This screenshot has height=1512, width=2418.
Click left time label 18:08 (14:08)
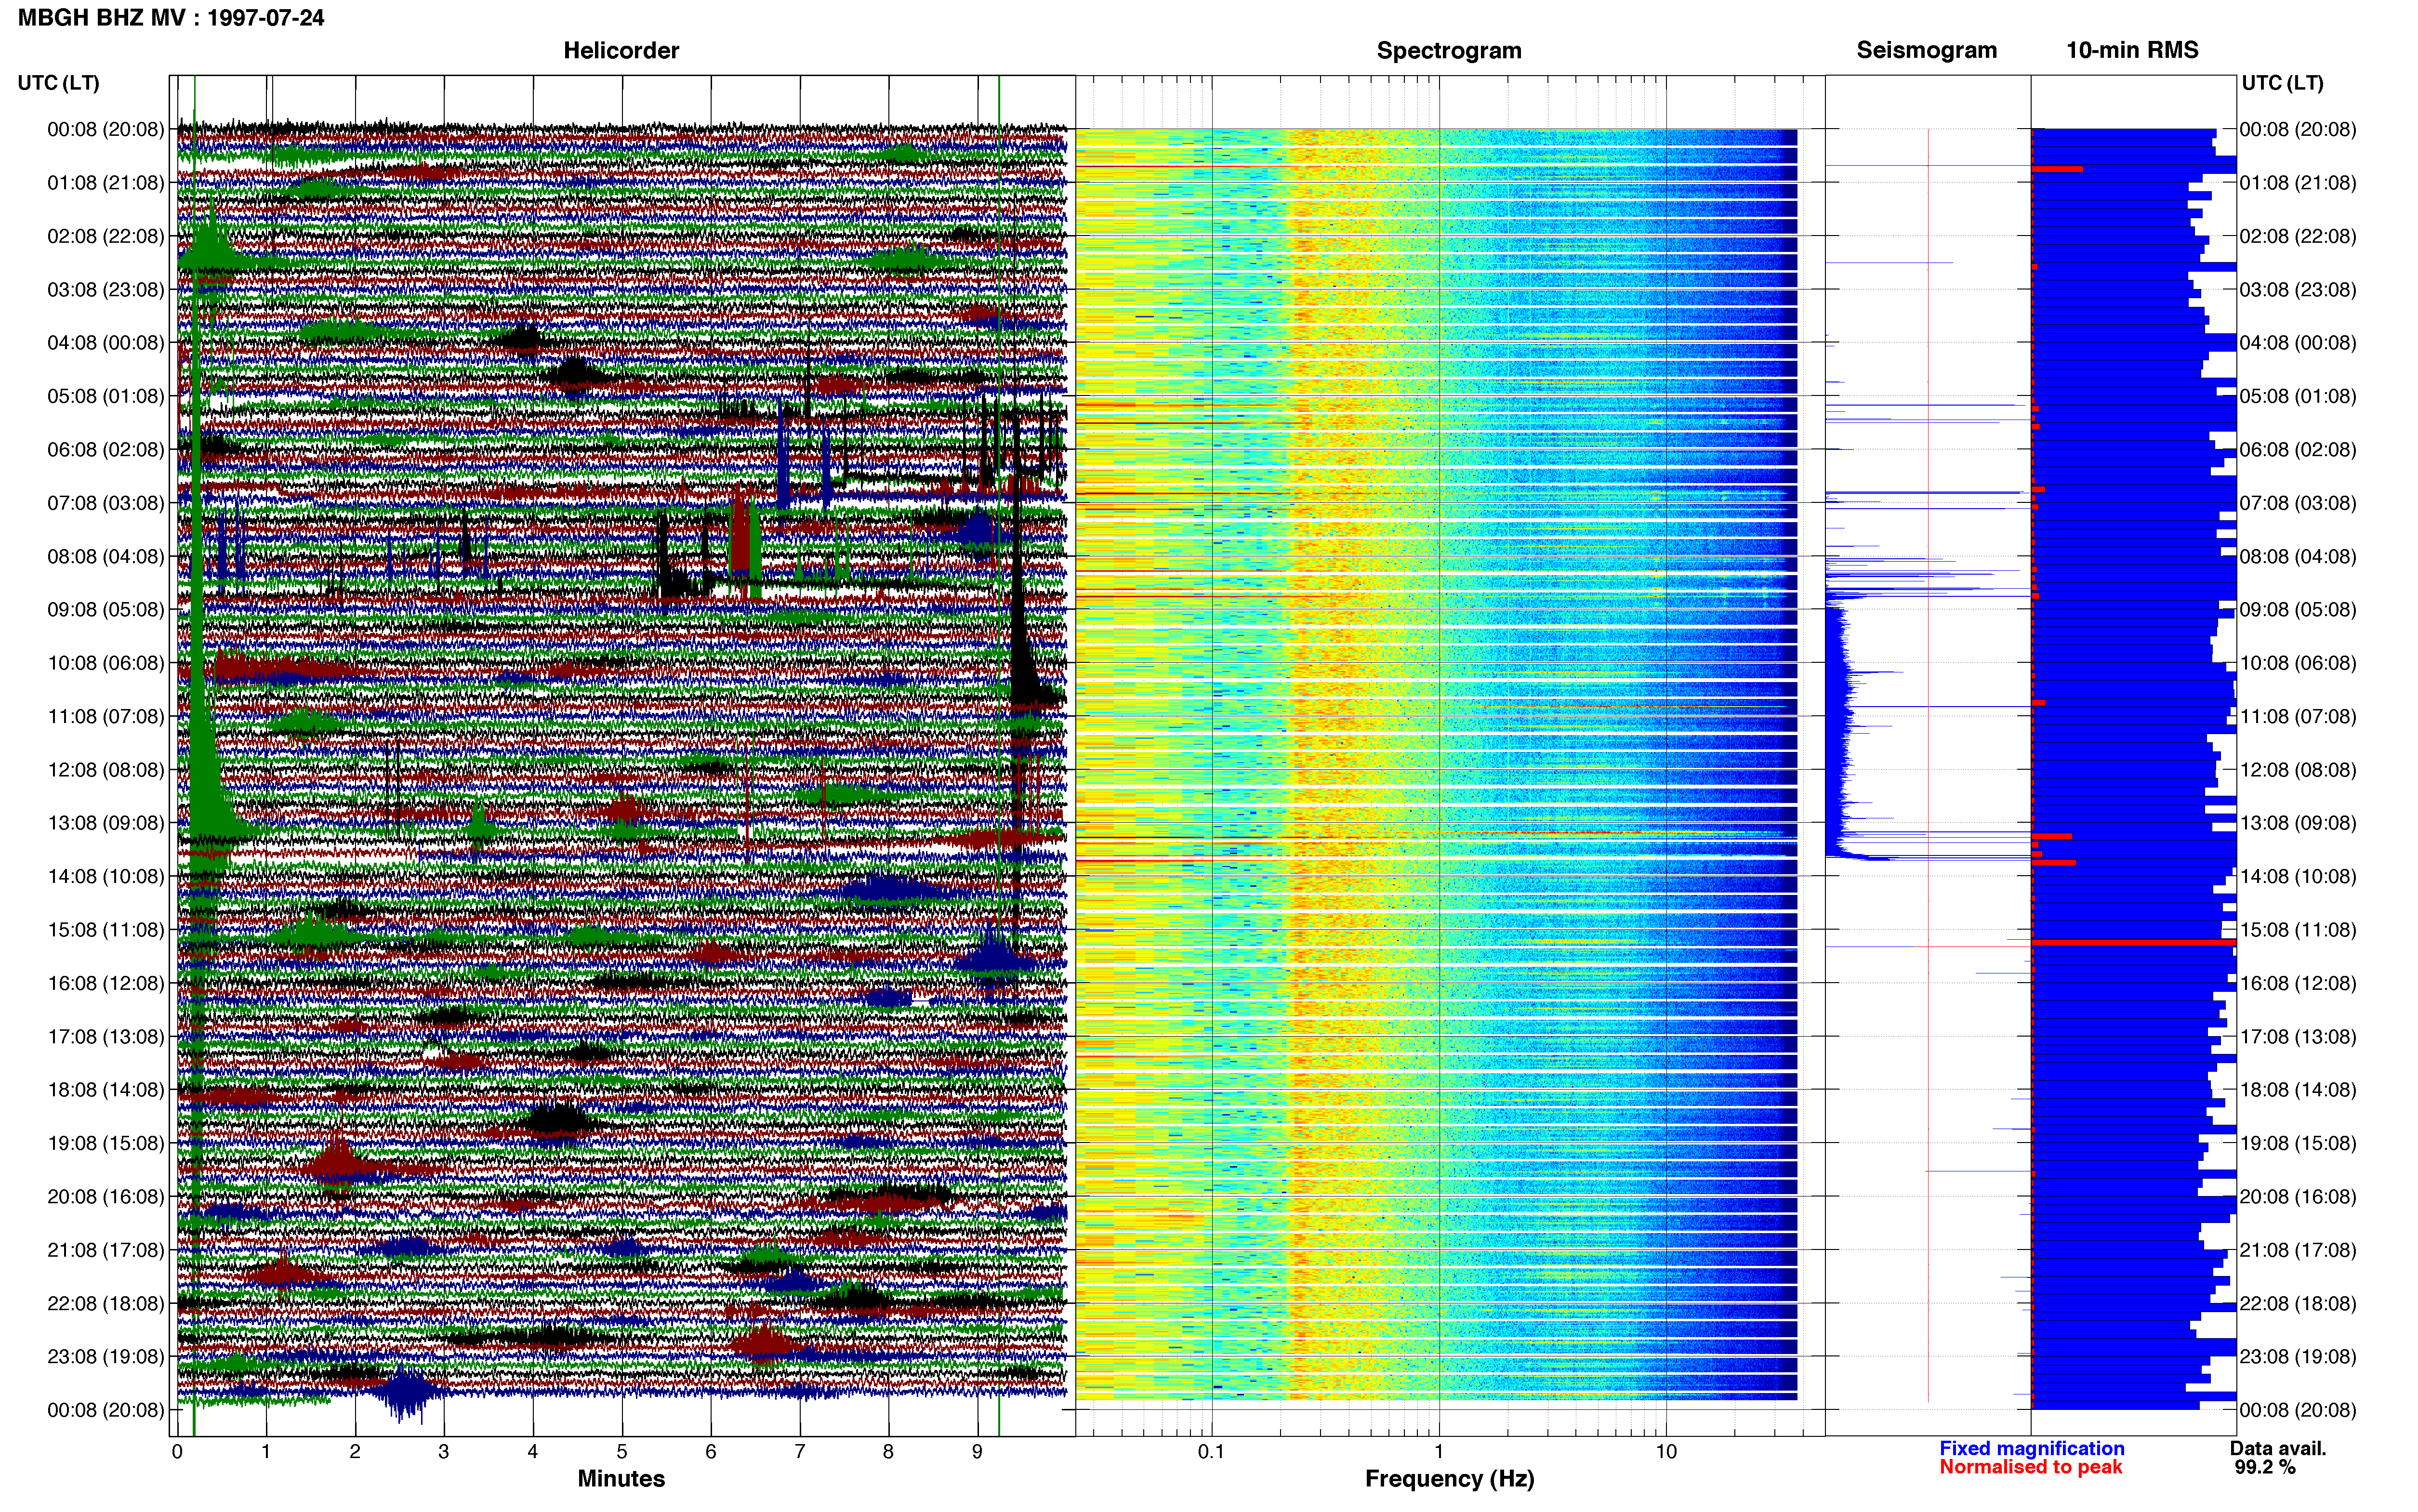(106, 1090)
